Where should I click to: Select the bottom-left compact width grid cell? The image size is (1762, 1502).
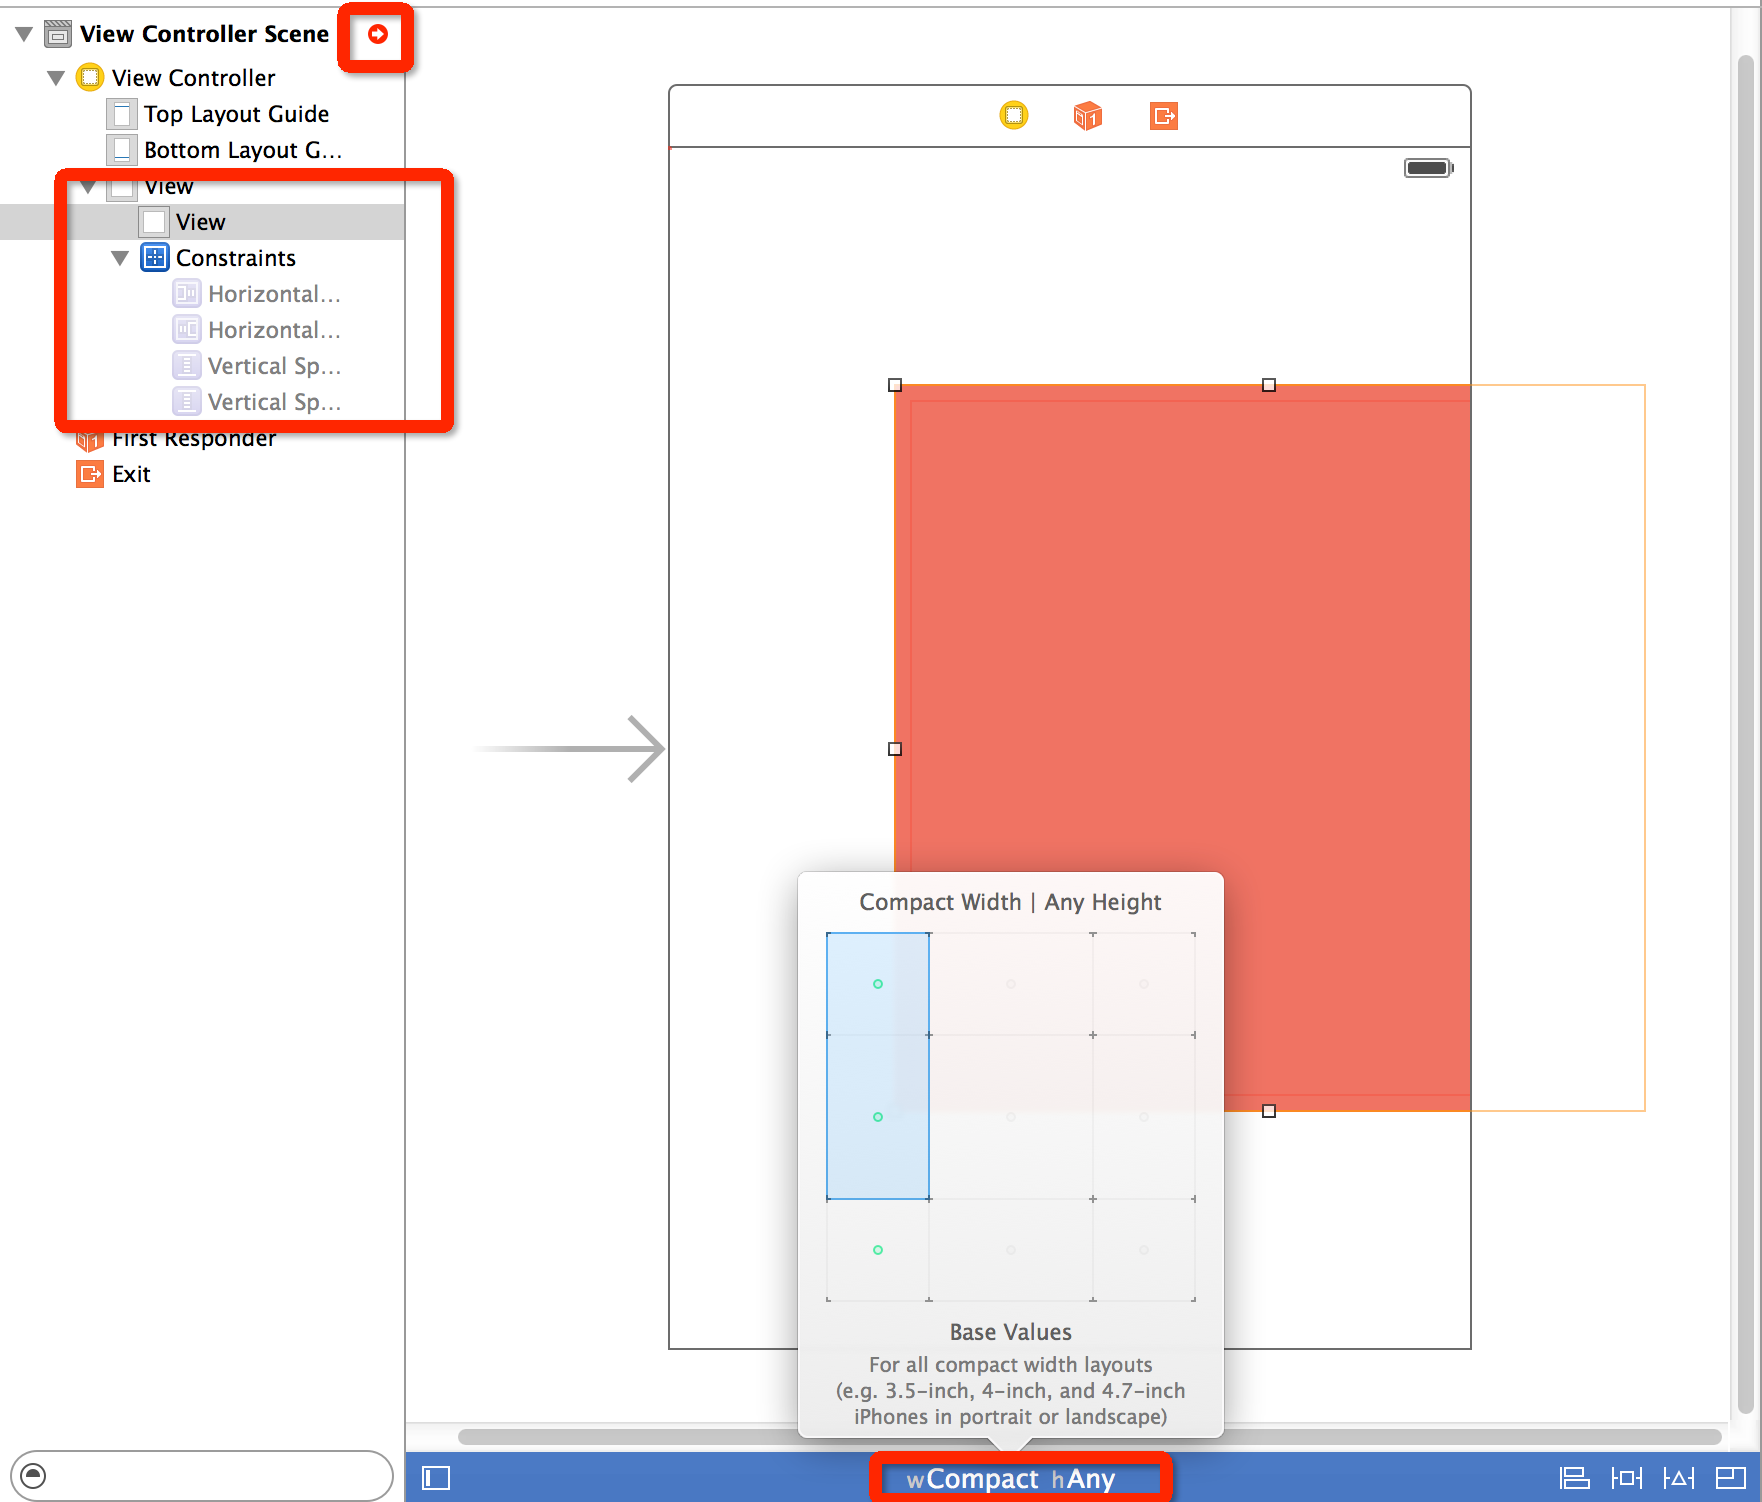click(x=877, y=1249)
